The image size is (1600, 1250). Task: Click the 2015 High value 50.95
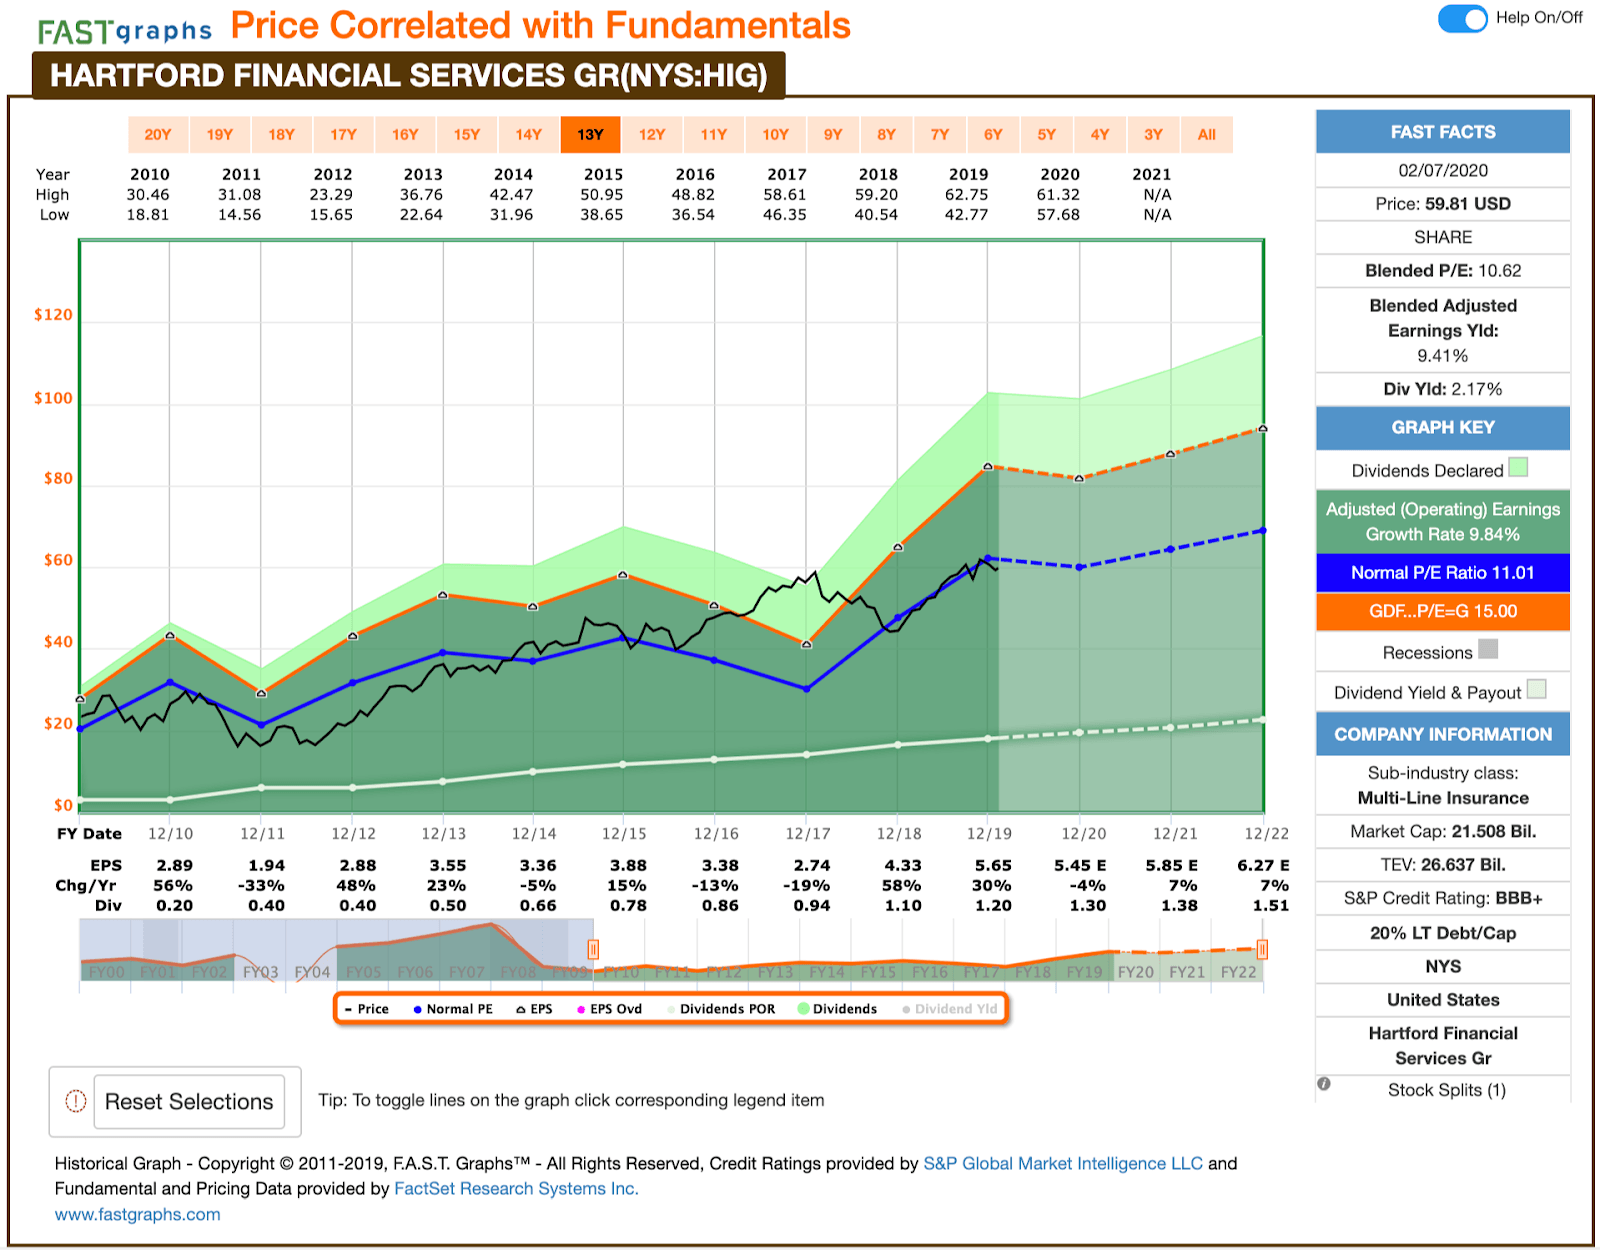602,195
